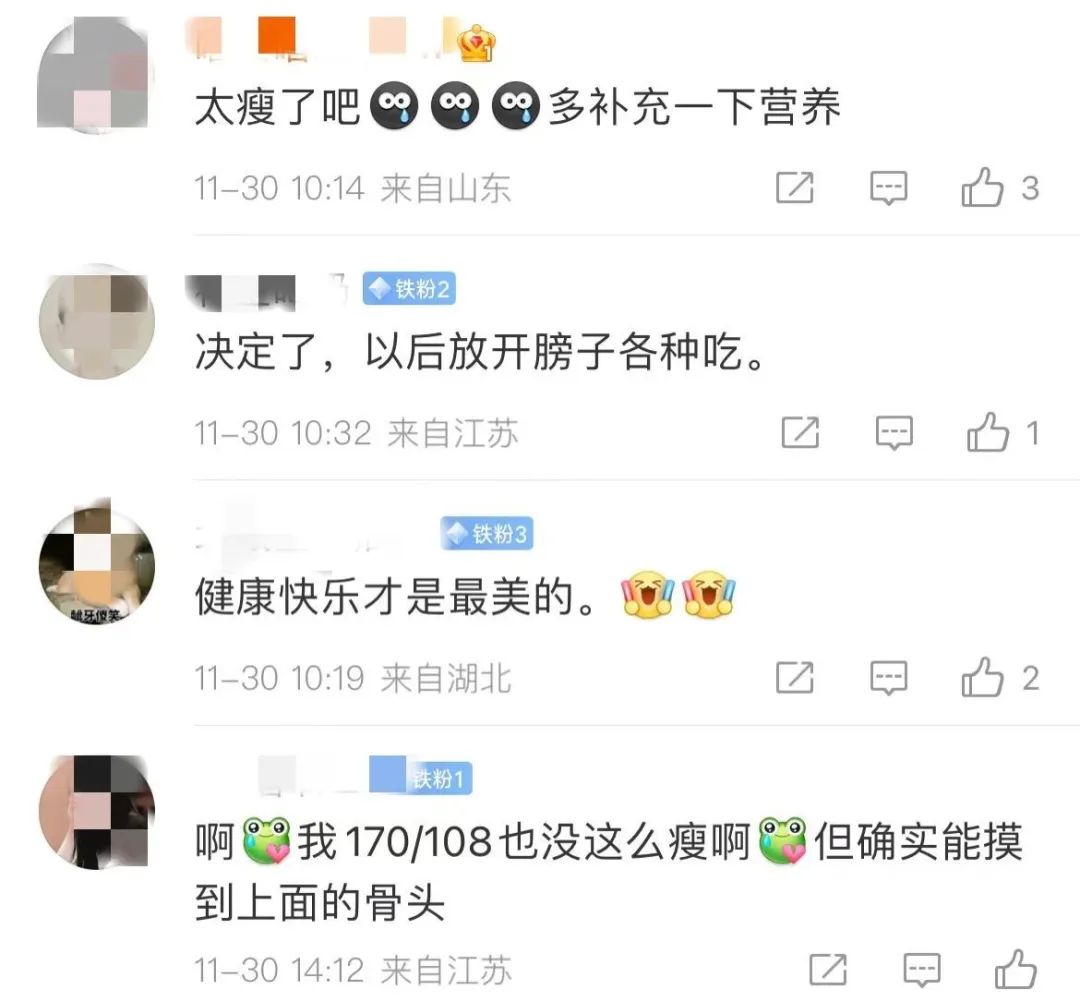
Task: Tap the 铁粉3 fan badge
Action: (487, 533)
